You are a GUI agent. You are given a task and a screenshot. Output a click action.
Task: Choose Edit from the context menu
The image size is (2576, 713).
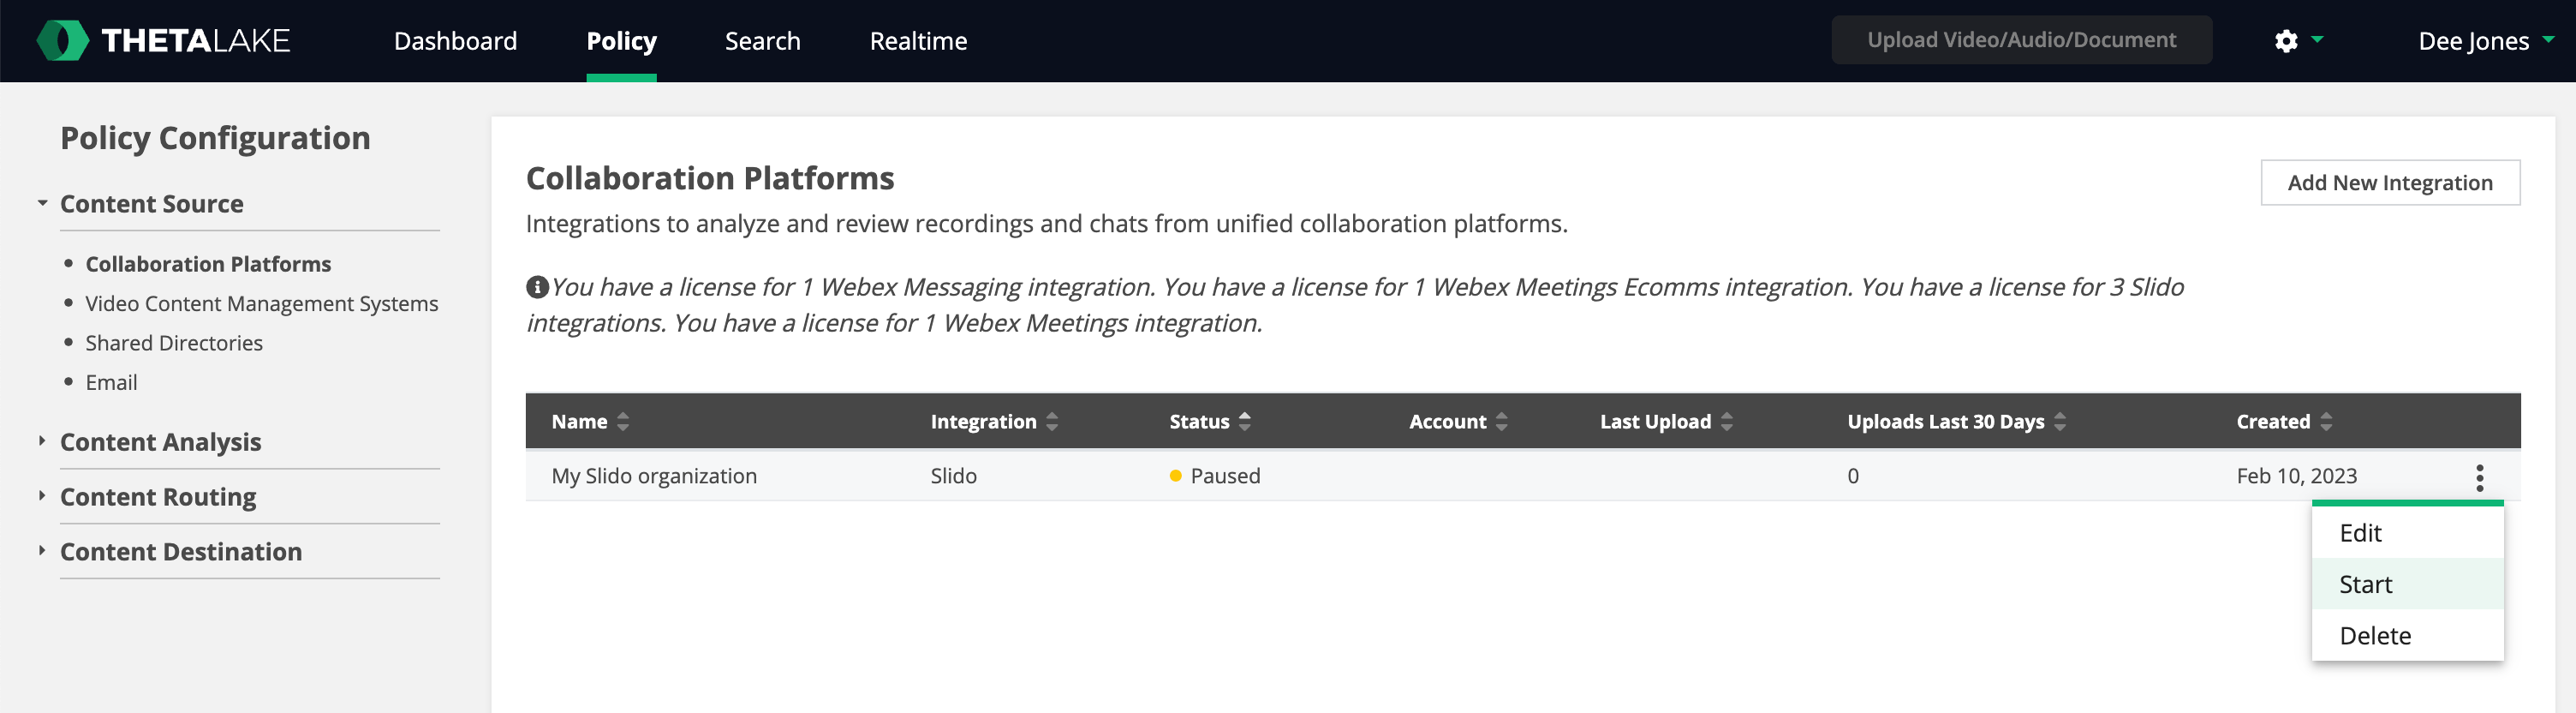pyautogui.click(x=2407, y=533)
